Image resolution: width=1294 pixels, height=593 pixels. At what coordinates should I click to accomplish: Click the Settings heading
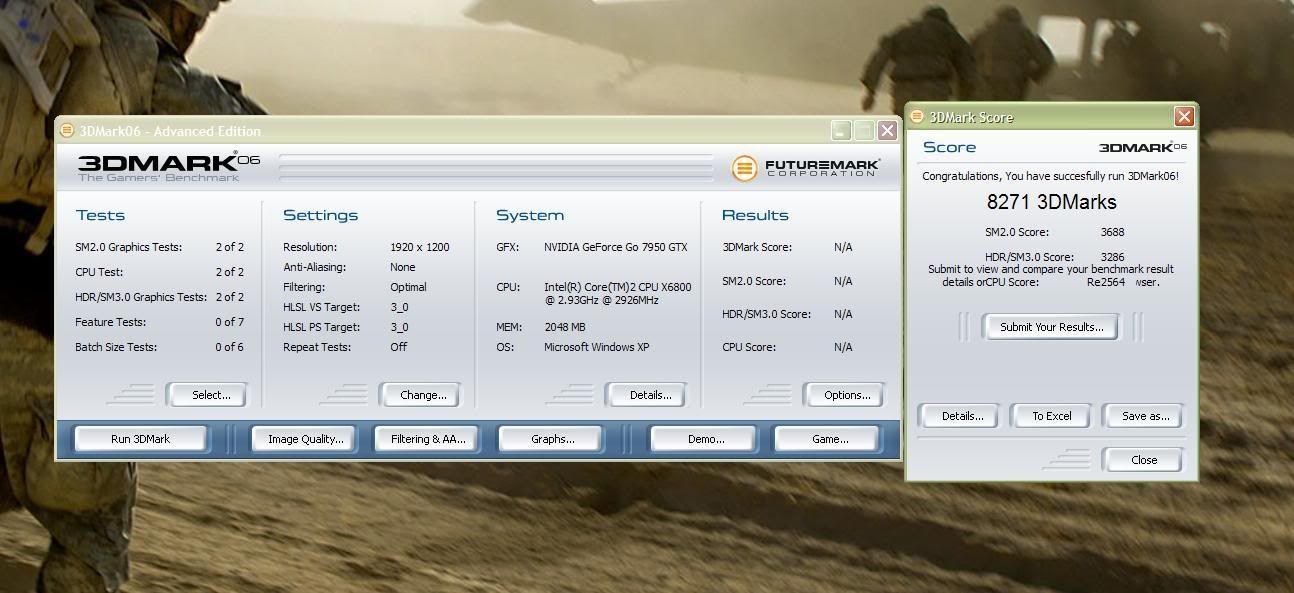(320, 215)
